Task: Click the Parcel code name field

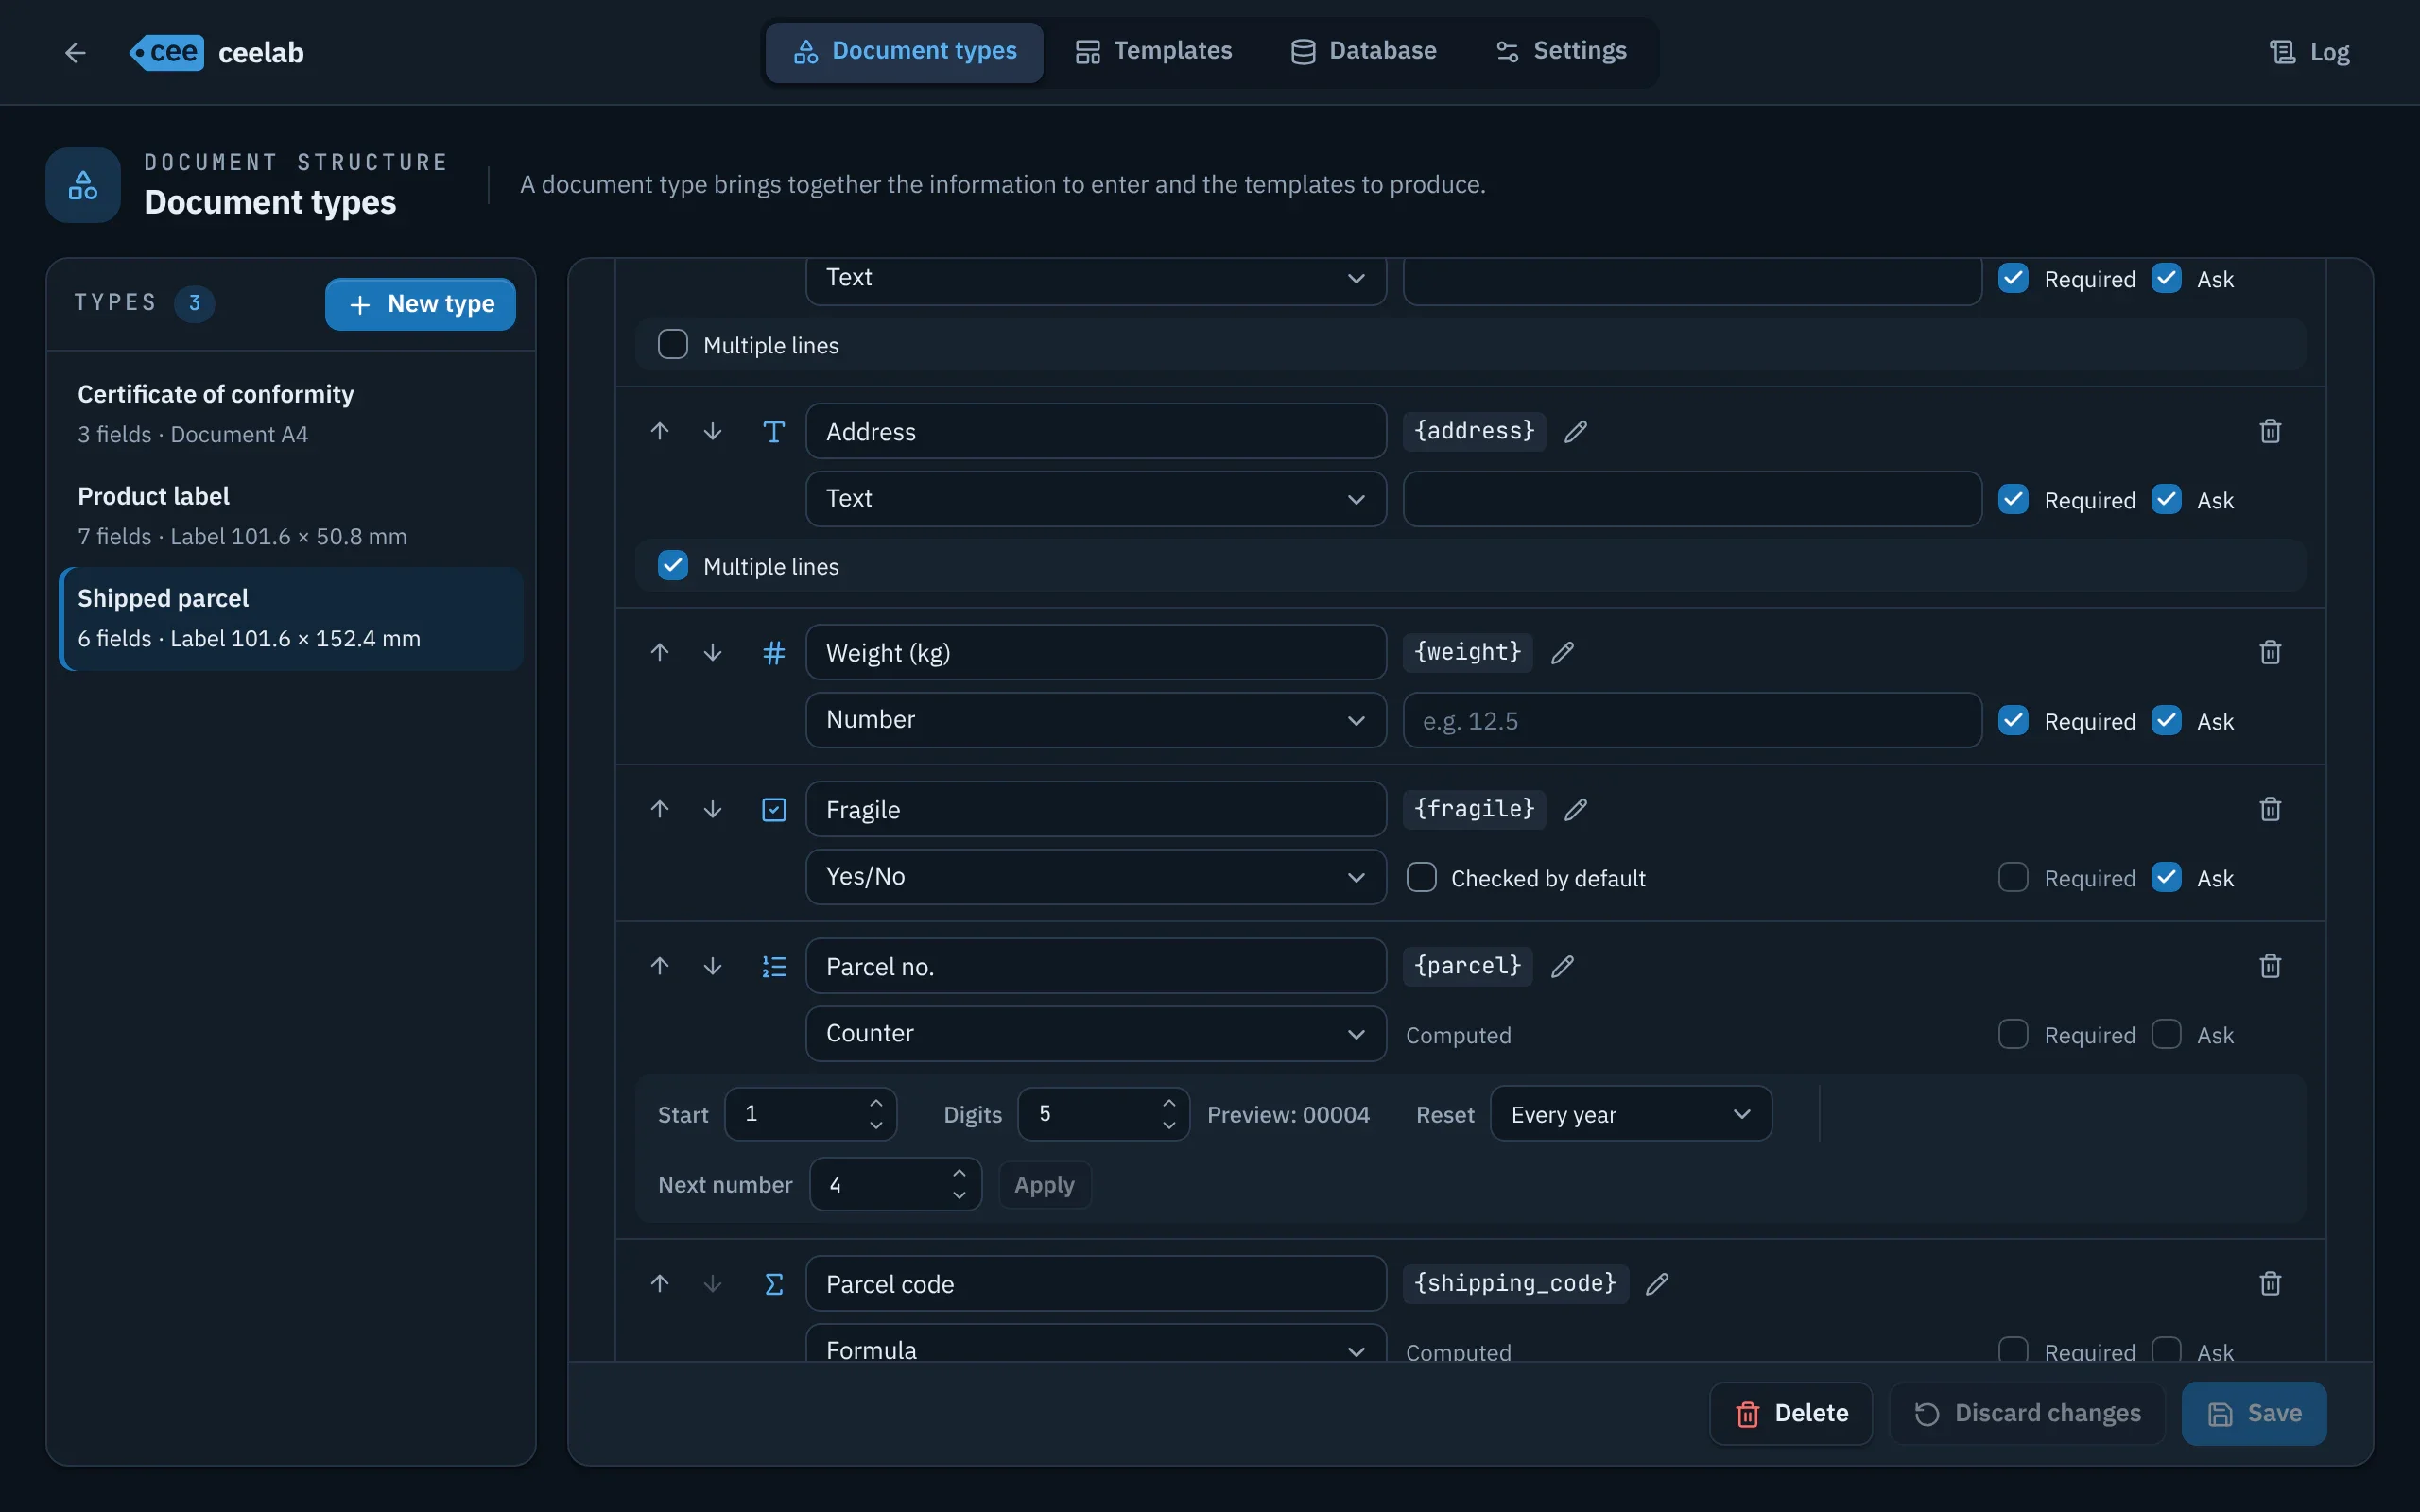Action: pos(1096,1283)
